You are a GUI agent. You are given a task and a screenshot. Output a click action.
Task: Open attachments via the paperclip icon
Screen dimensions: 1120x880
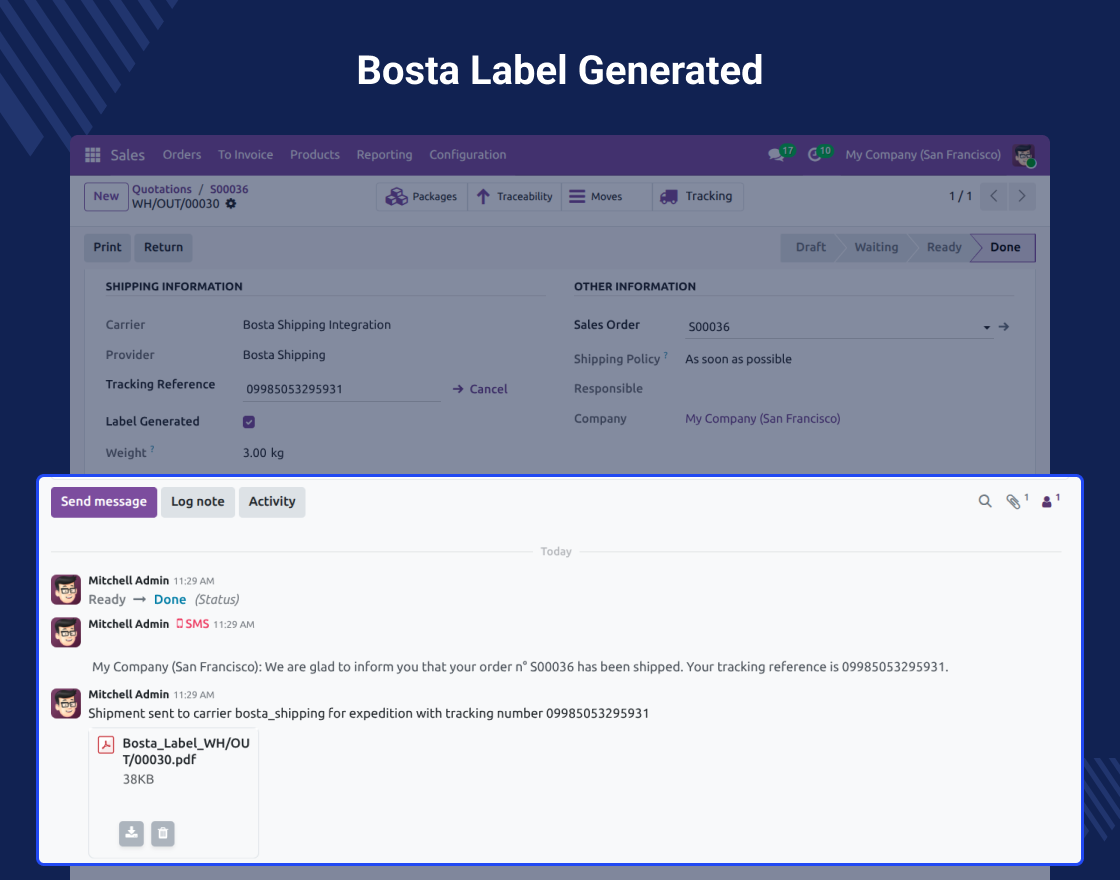(x=1013, y=501)
